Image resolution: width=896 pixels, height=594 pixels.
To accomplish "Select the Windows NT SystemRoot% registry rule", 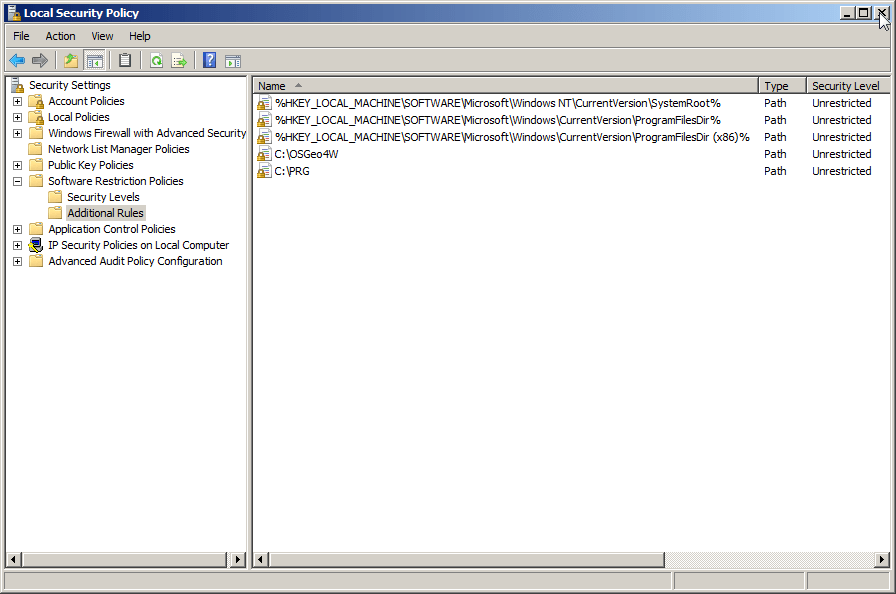I will (x=498, y=103).
